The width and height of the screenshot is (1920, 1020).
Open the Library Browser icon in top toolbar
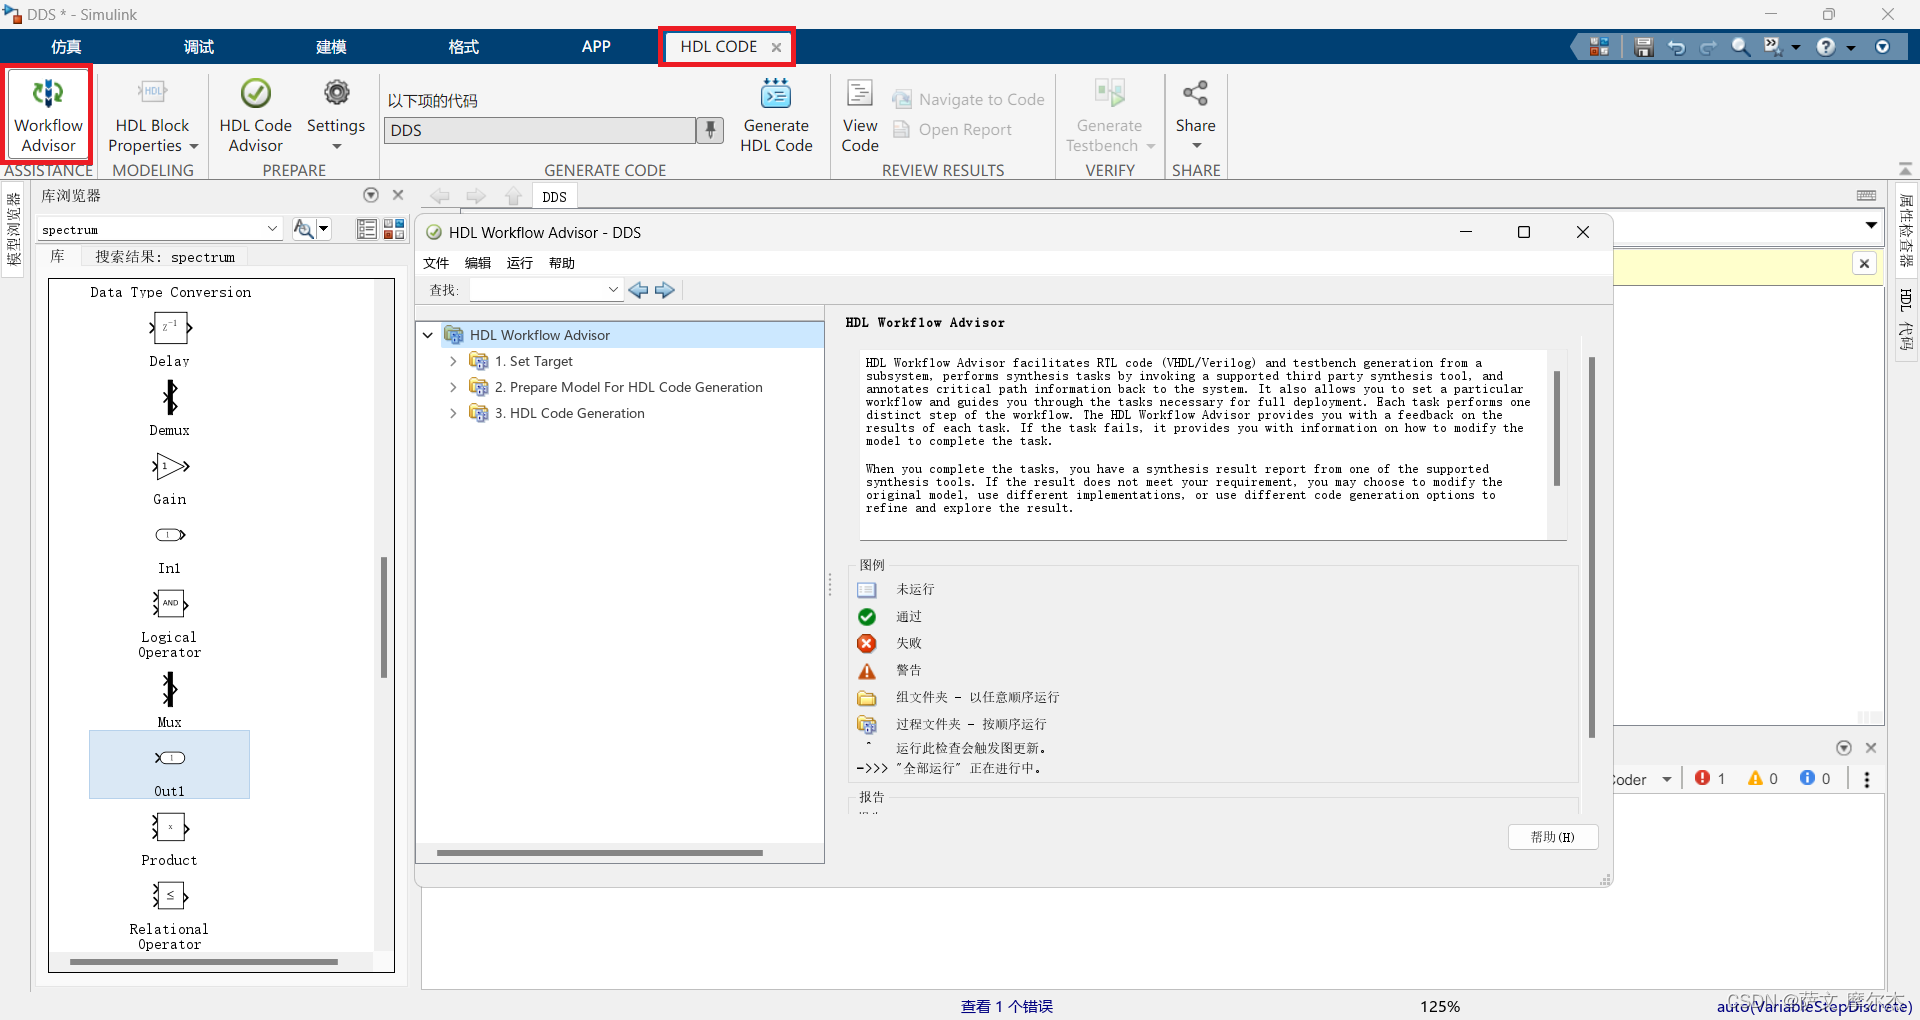[x=1600, y=47]
